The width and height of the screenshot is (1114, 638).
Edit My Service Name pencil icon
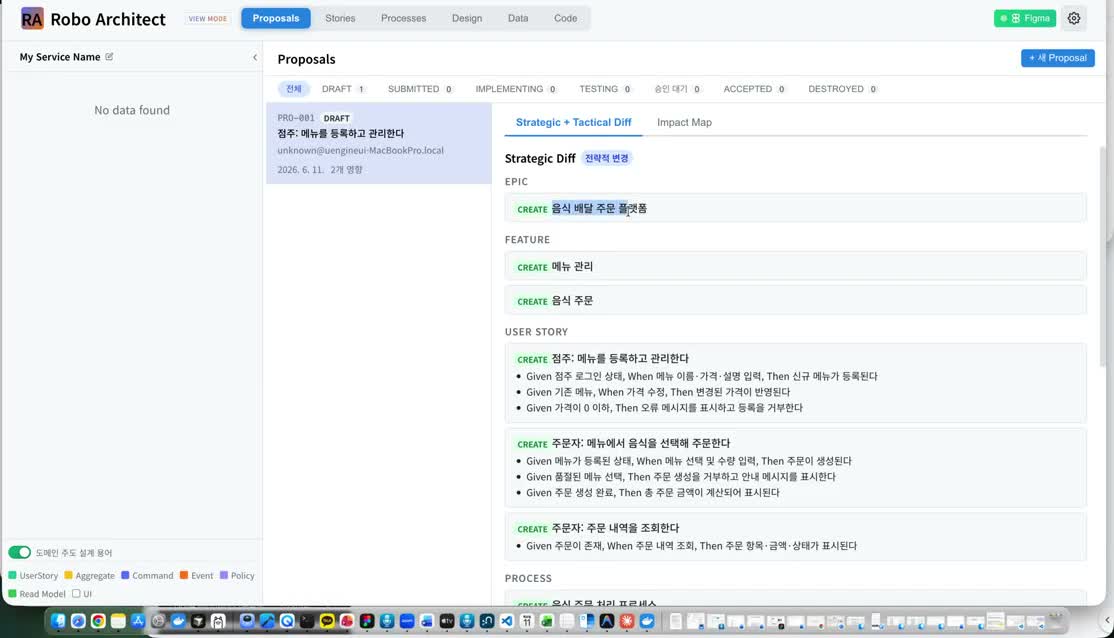[109, 57]
